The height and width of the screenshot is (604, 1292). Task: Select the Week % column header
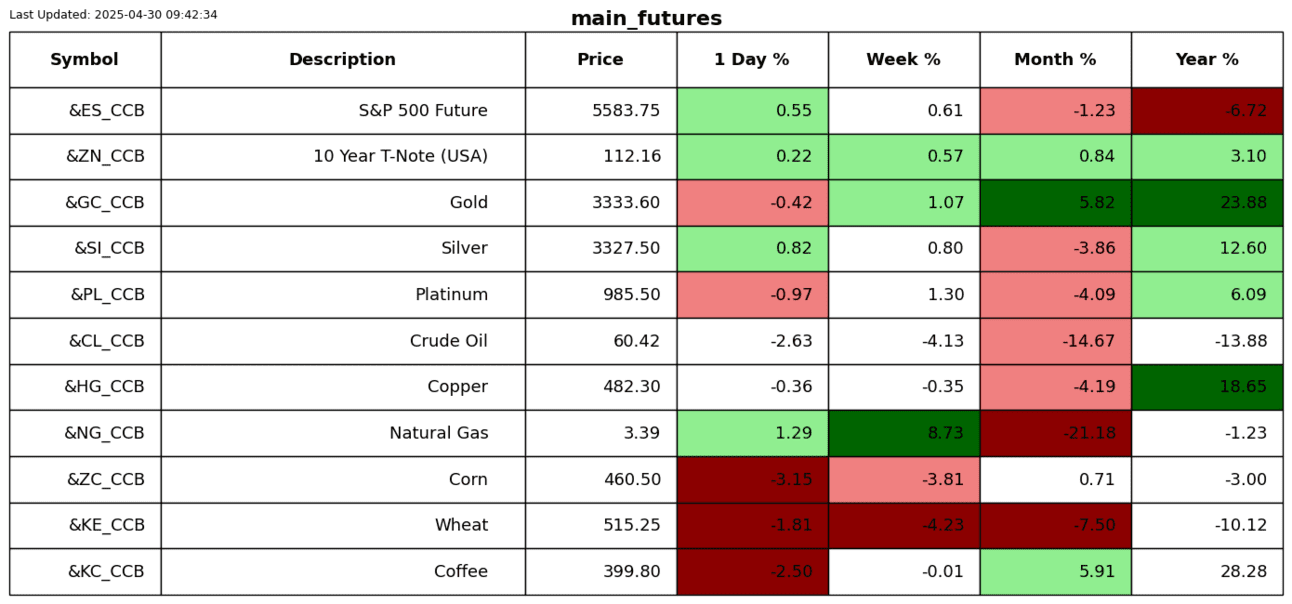[903, 60]
